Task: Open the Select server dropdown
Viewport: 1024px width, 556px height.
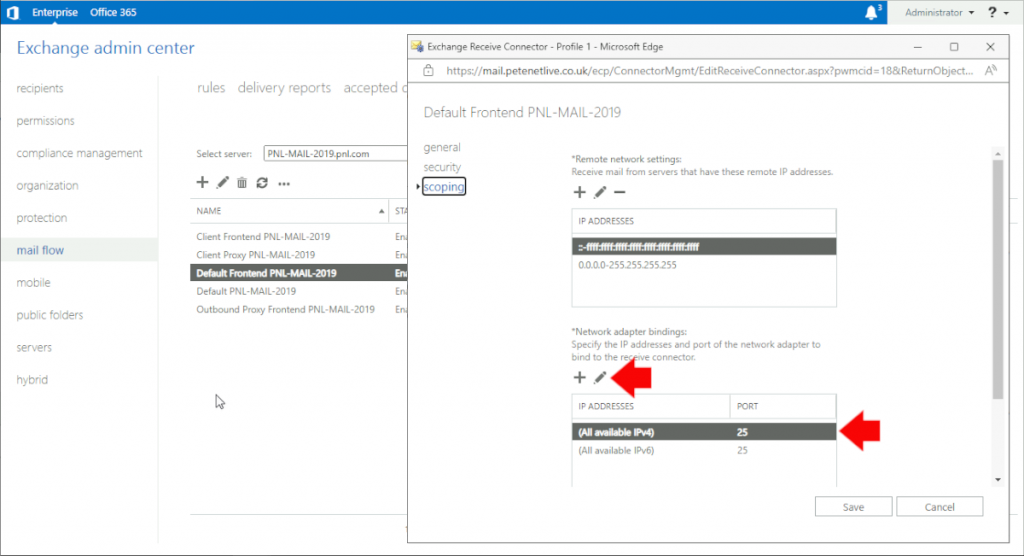Action: [x=335, y=154]
